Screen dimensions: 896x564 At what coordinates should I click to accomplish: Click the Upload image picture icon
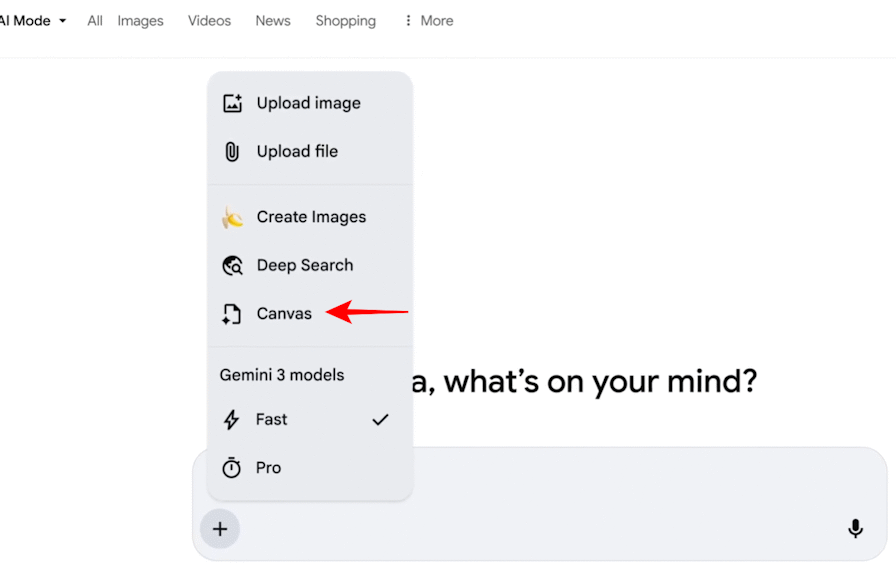coord(232,103)
